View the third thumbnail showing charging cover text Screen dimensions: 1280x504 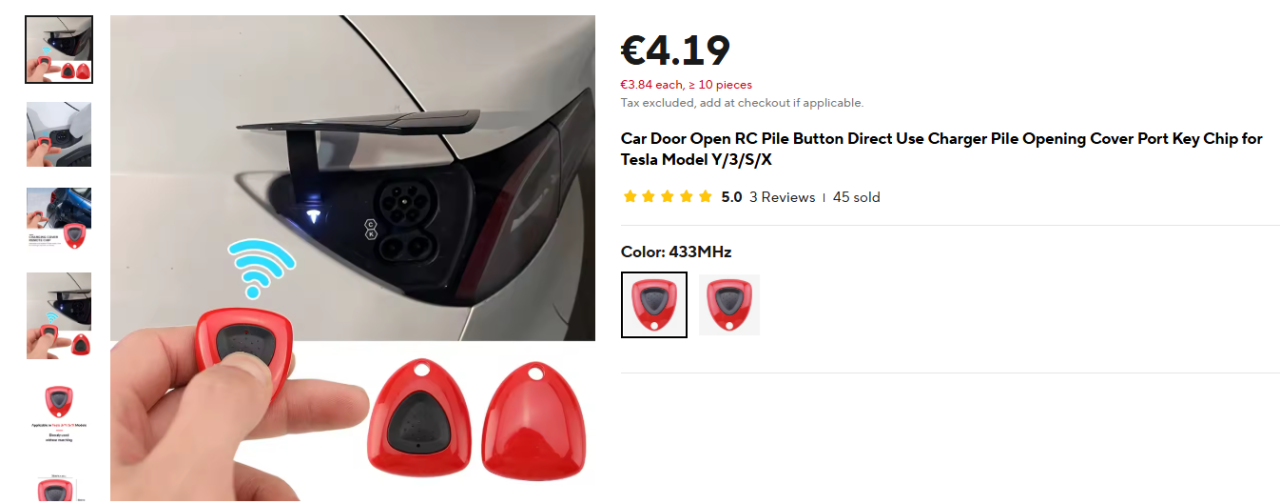59,219
